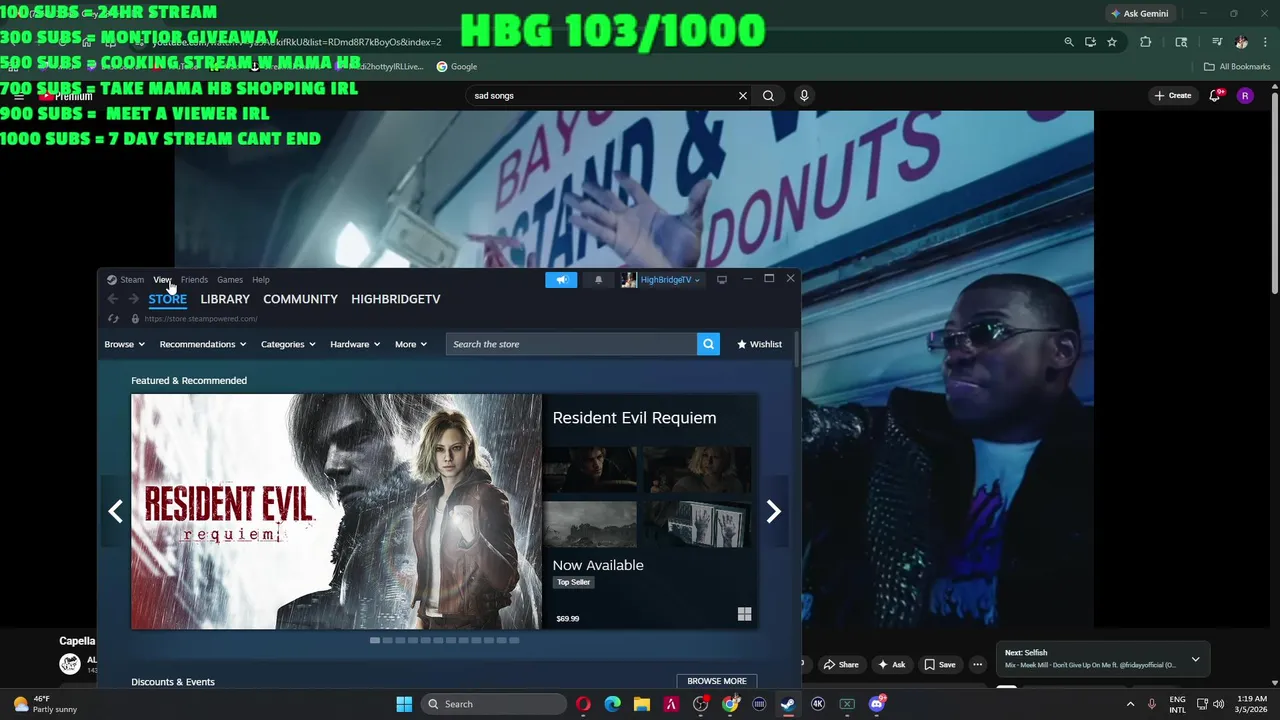Click YouTube voice search microphone icon
The image size is (1280, 720).
[804, 96]
